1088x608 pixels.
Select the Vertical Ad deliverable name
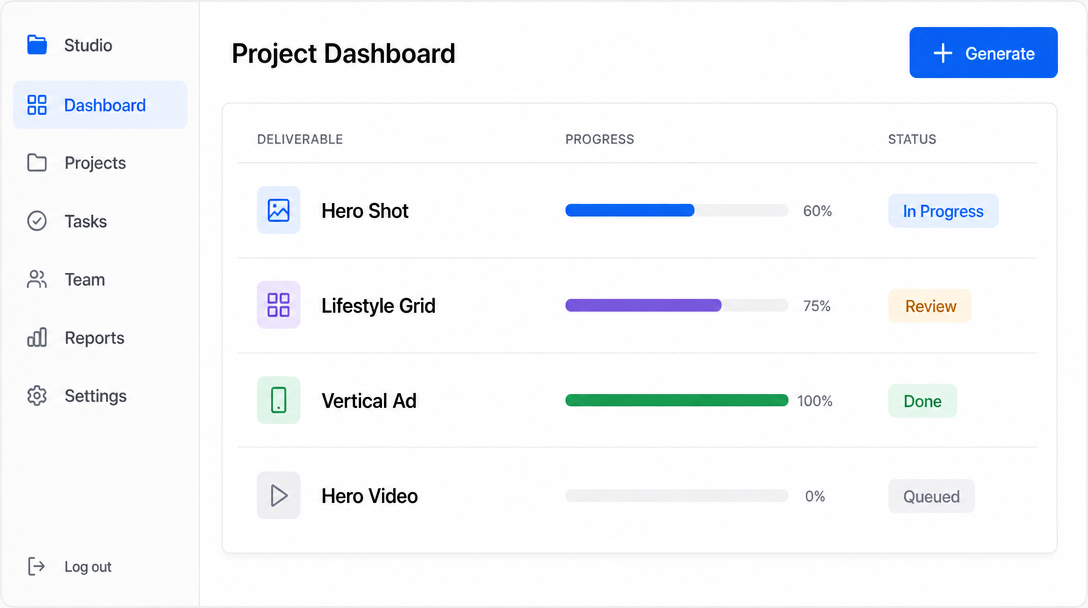[x=368, y=401]
